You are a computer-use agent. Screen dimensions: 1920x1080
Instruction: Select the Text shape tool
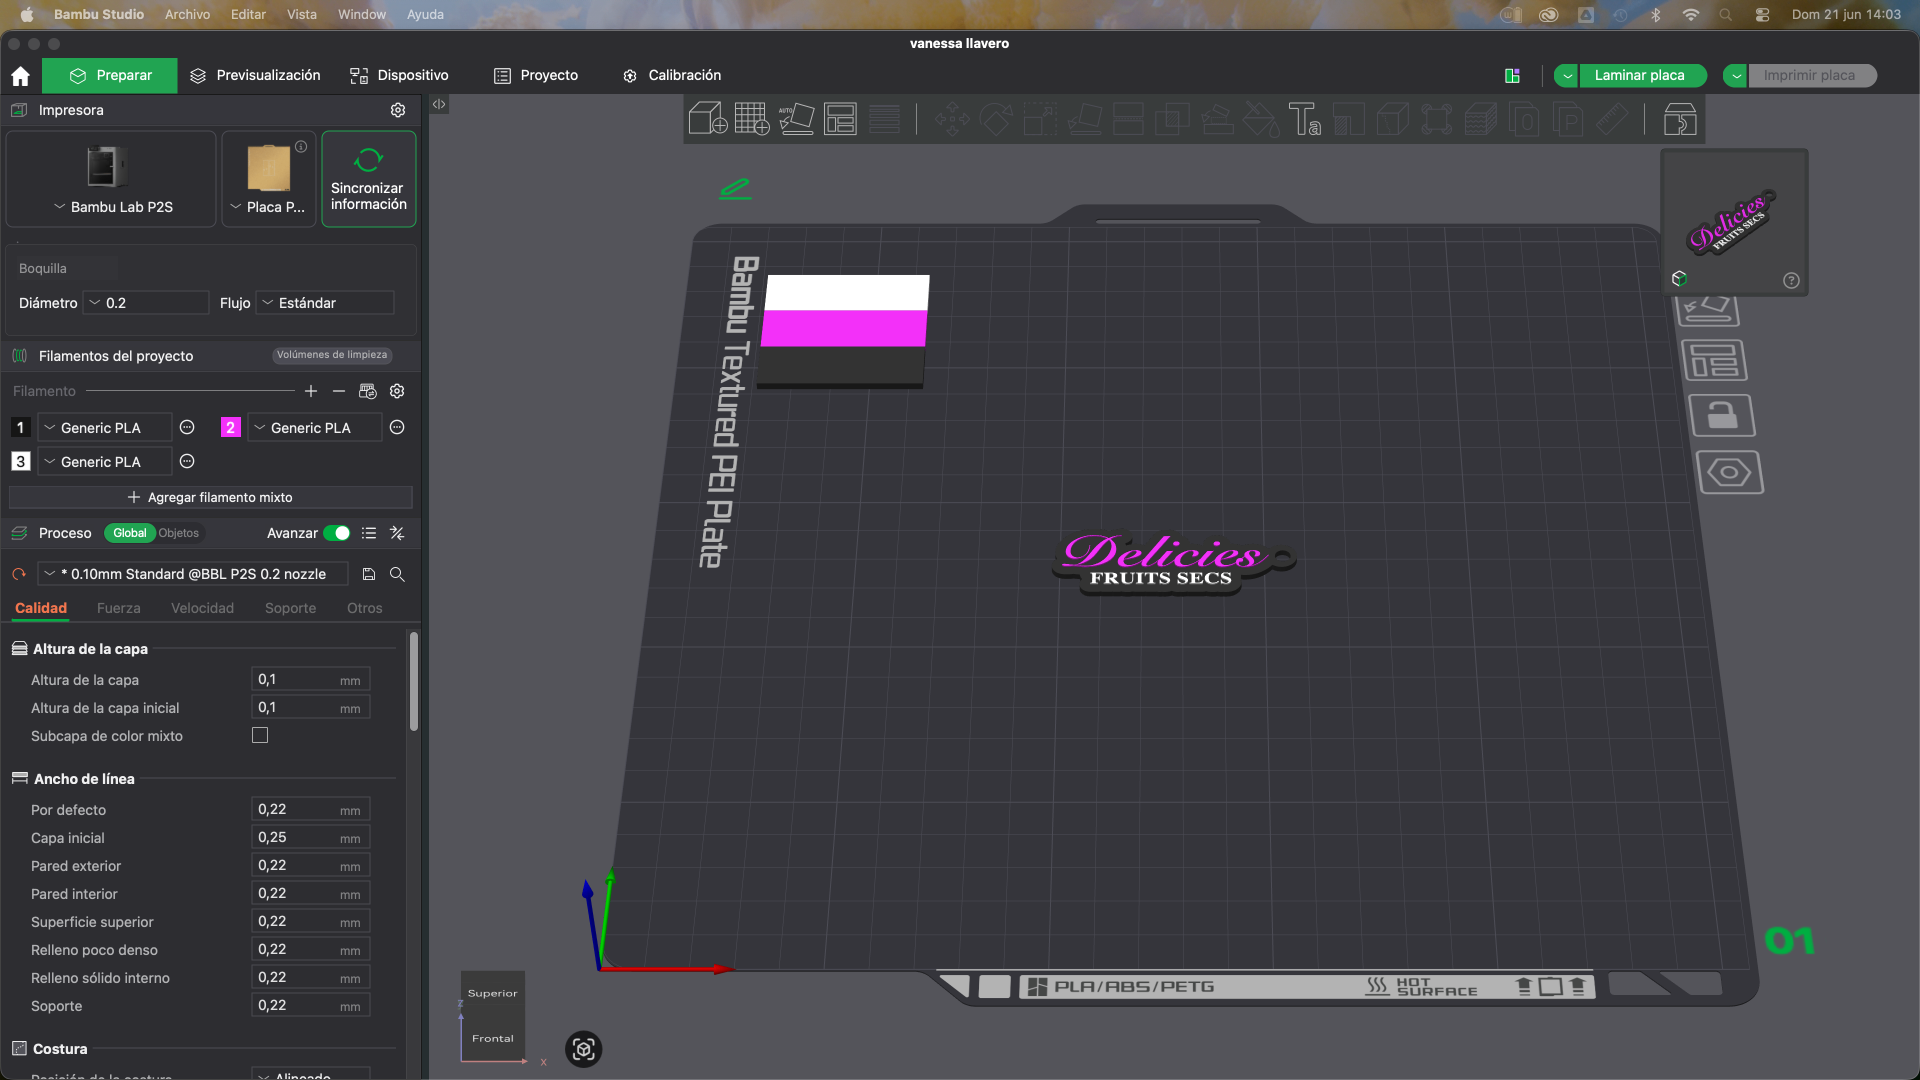(x=1304, y=120)
